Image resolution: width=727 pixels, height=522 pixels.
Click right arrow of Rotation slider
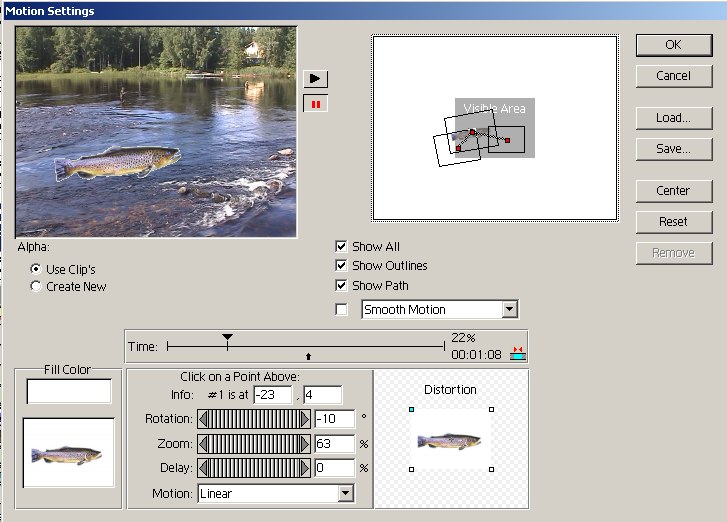pos(305,419)
